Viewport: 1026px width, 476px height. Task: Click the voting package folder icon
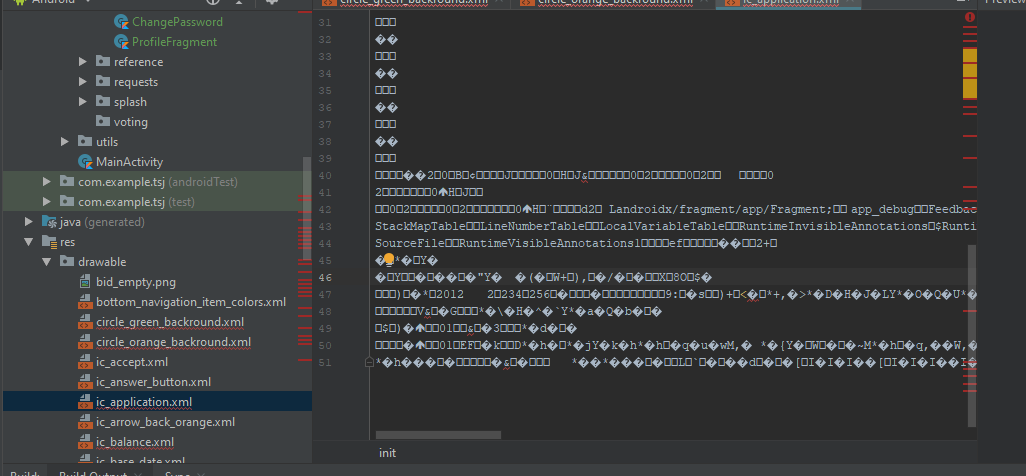[103, 121]
